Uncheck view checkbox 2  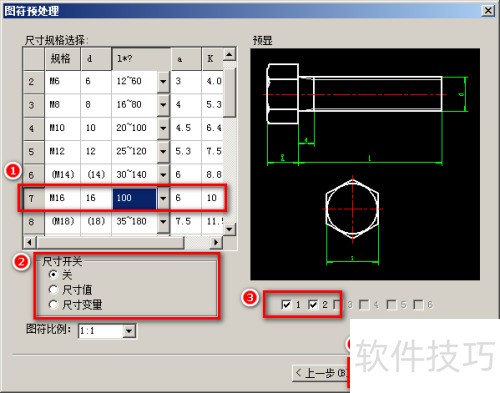pyautogui.click(x=313, y=304)
